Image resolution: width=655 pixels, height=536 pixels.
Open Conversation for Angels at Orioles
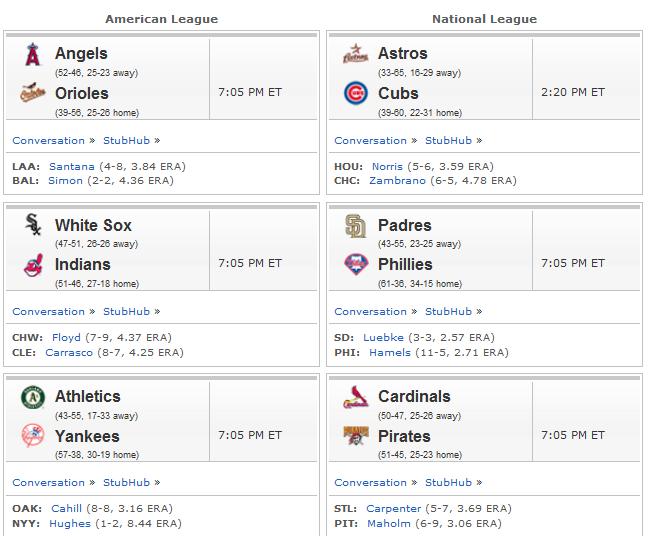pos(48,140)
